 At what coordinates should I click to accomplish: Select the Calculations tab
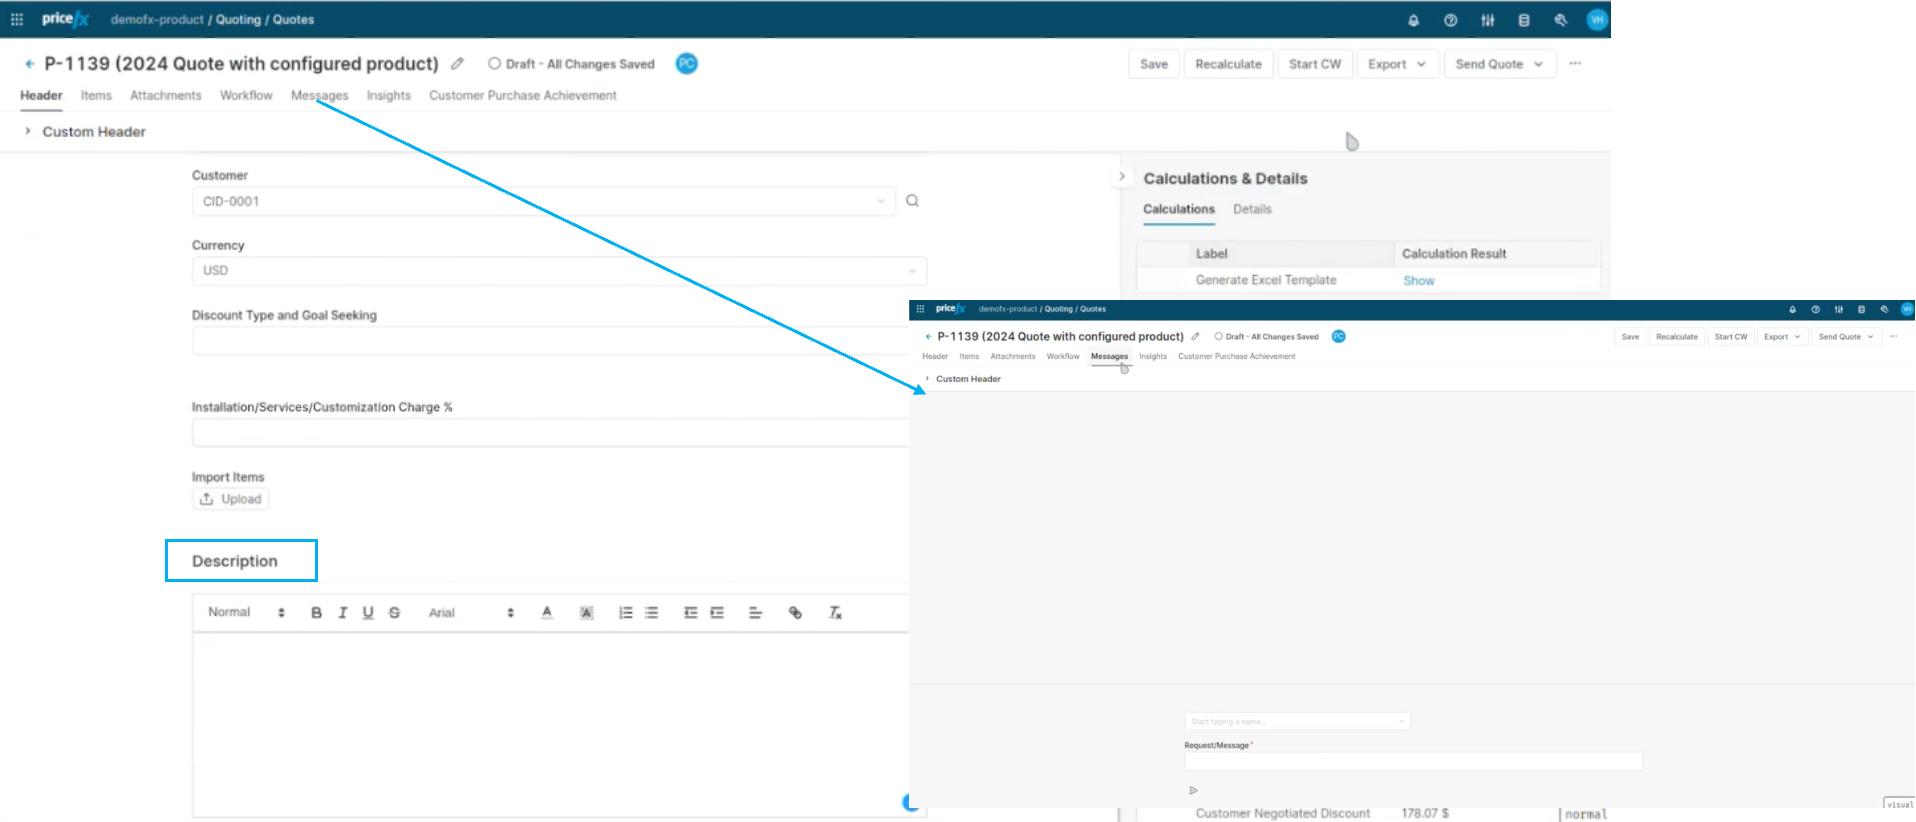pos(1178,209)
